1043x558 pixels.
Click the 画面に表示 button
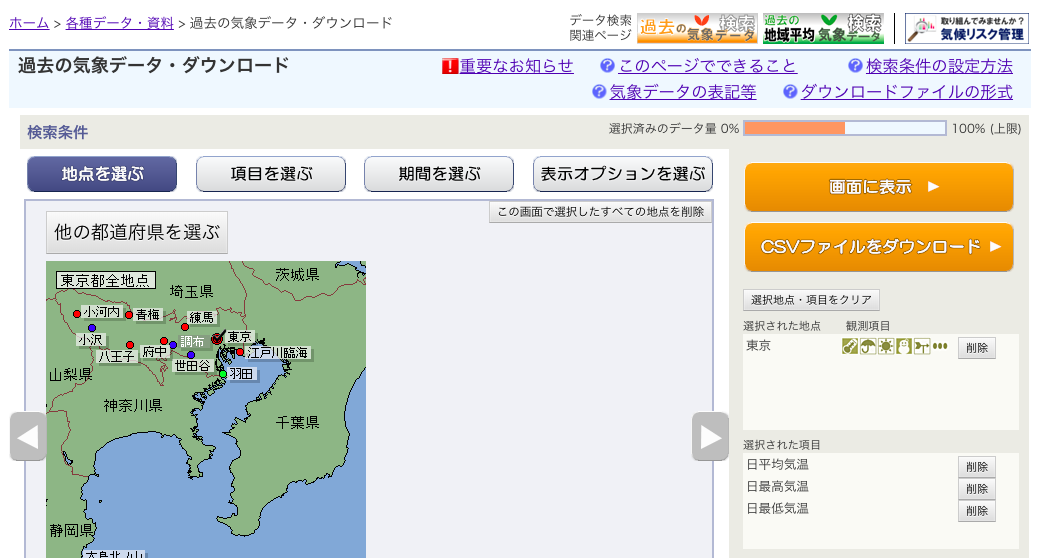coord(879,188)
